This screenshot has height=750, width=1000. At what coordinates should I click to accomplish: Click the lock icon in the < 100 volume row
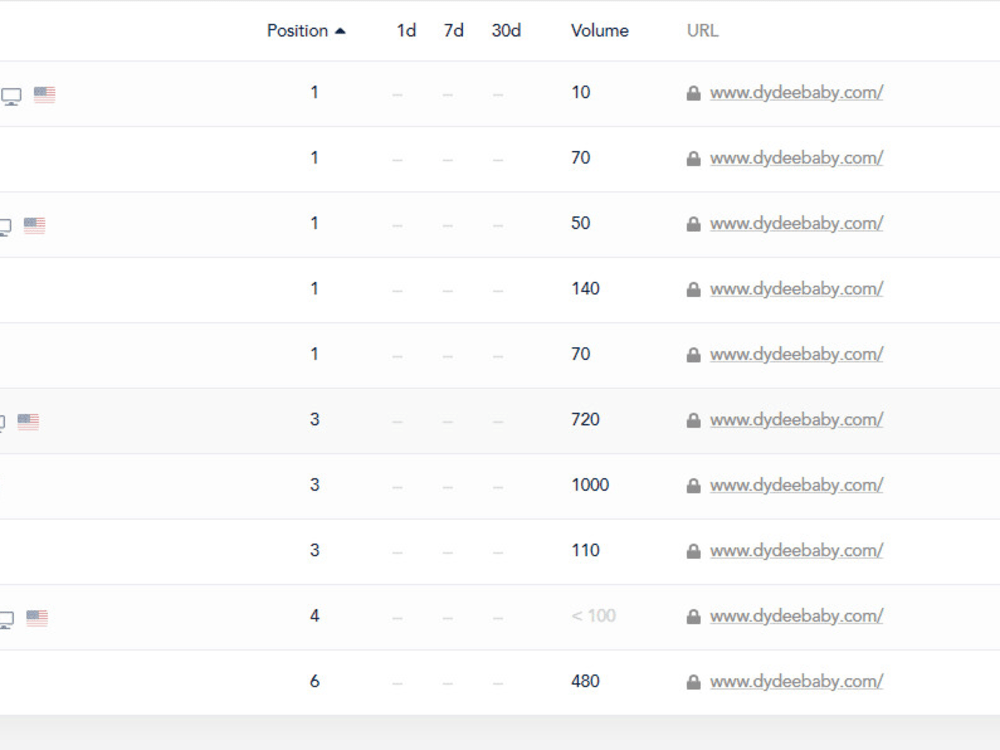693,617
